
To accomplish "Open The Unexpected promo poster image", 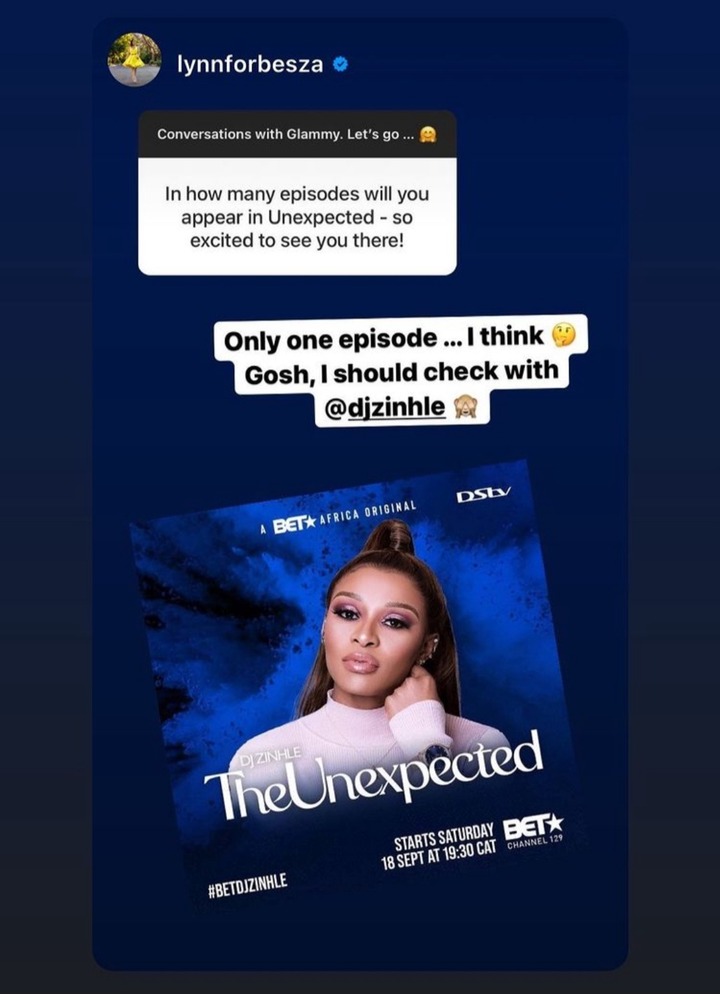I will (x=356, y=686).
